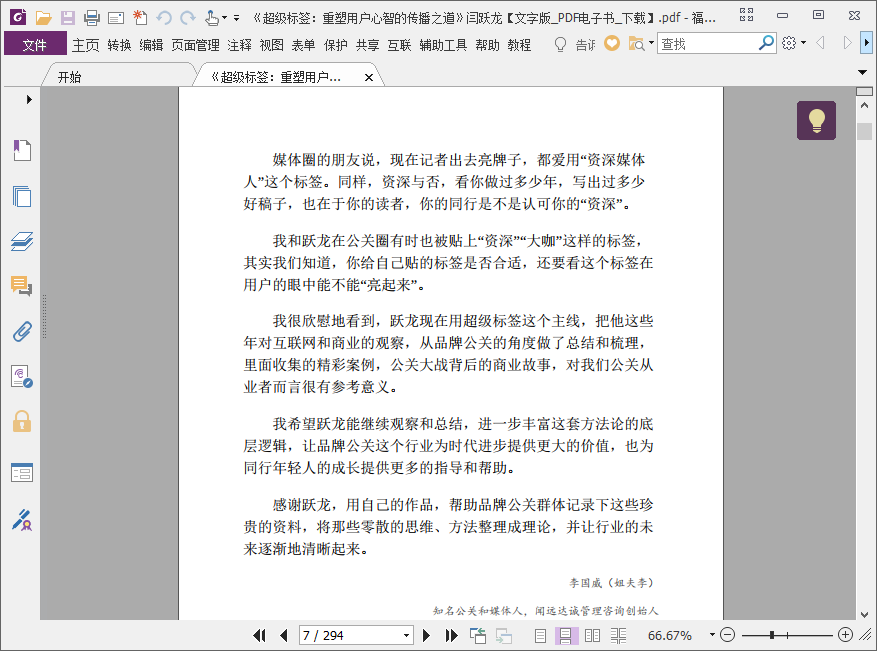Open the Bookmarks panel icon

click(22, 150)
